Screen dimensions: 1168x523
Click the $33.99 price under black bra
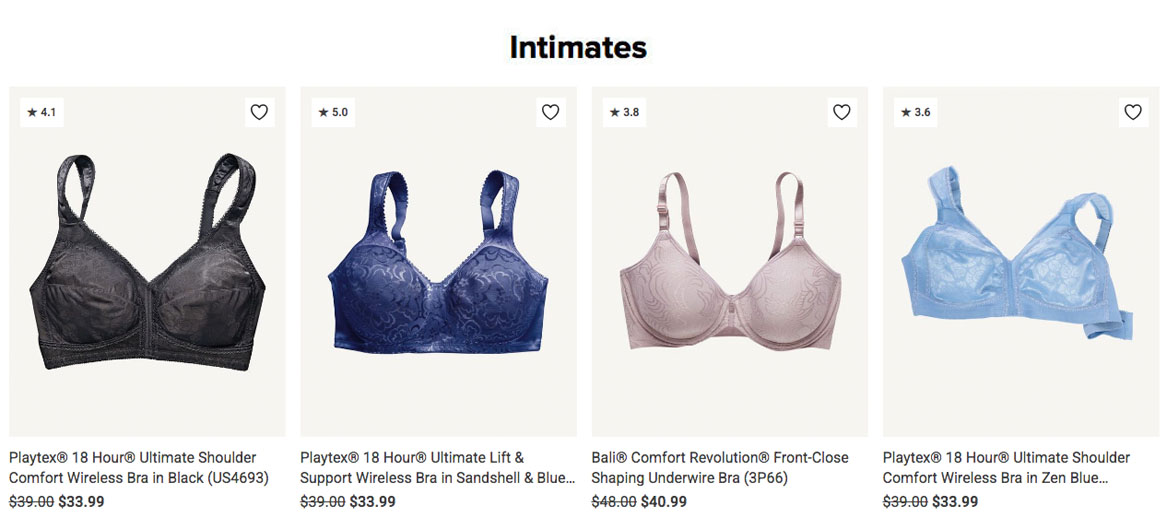point(81,501)
